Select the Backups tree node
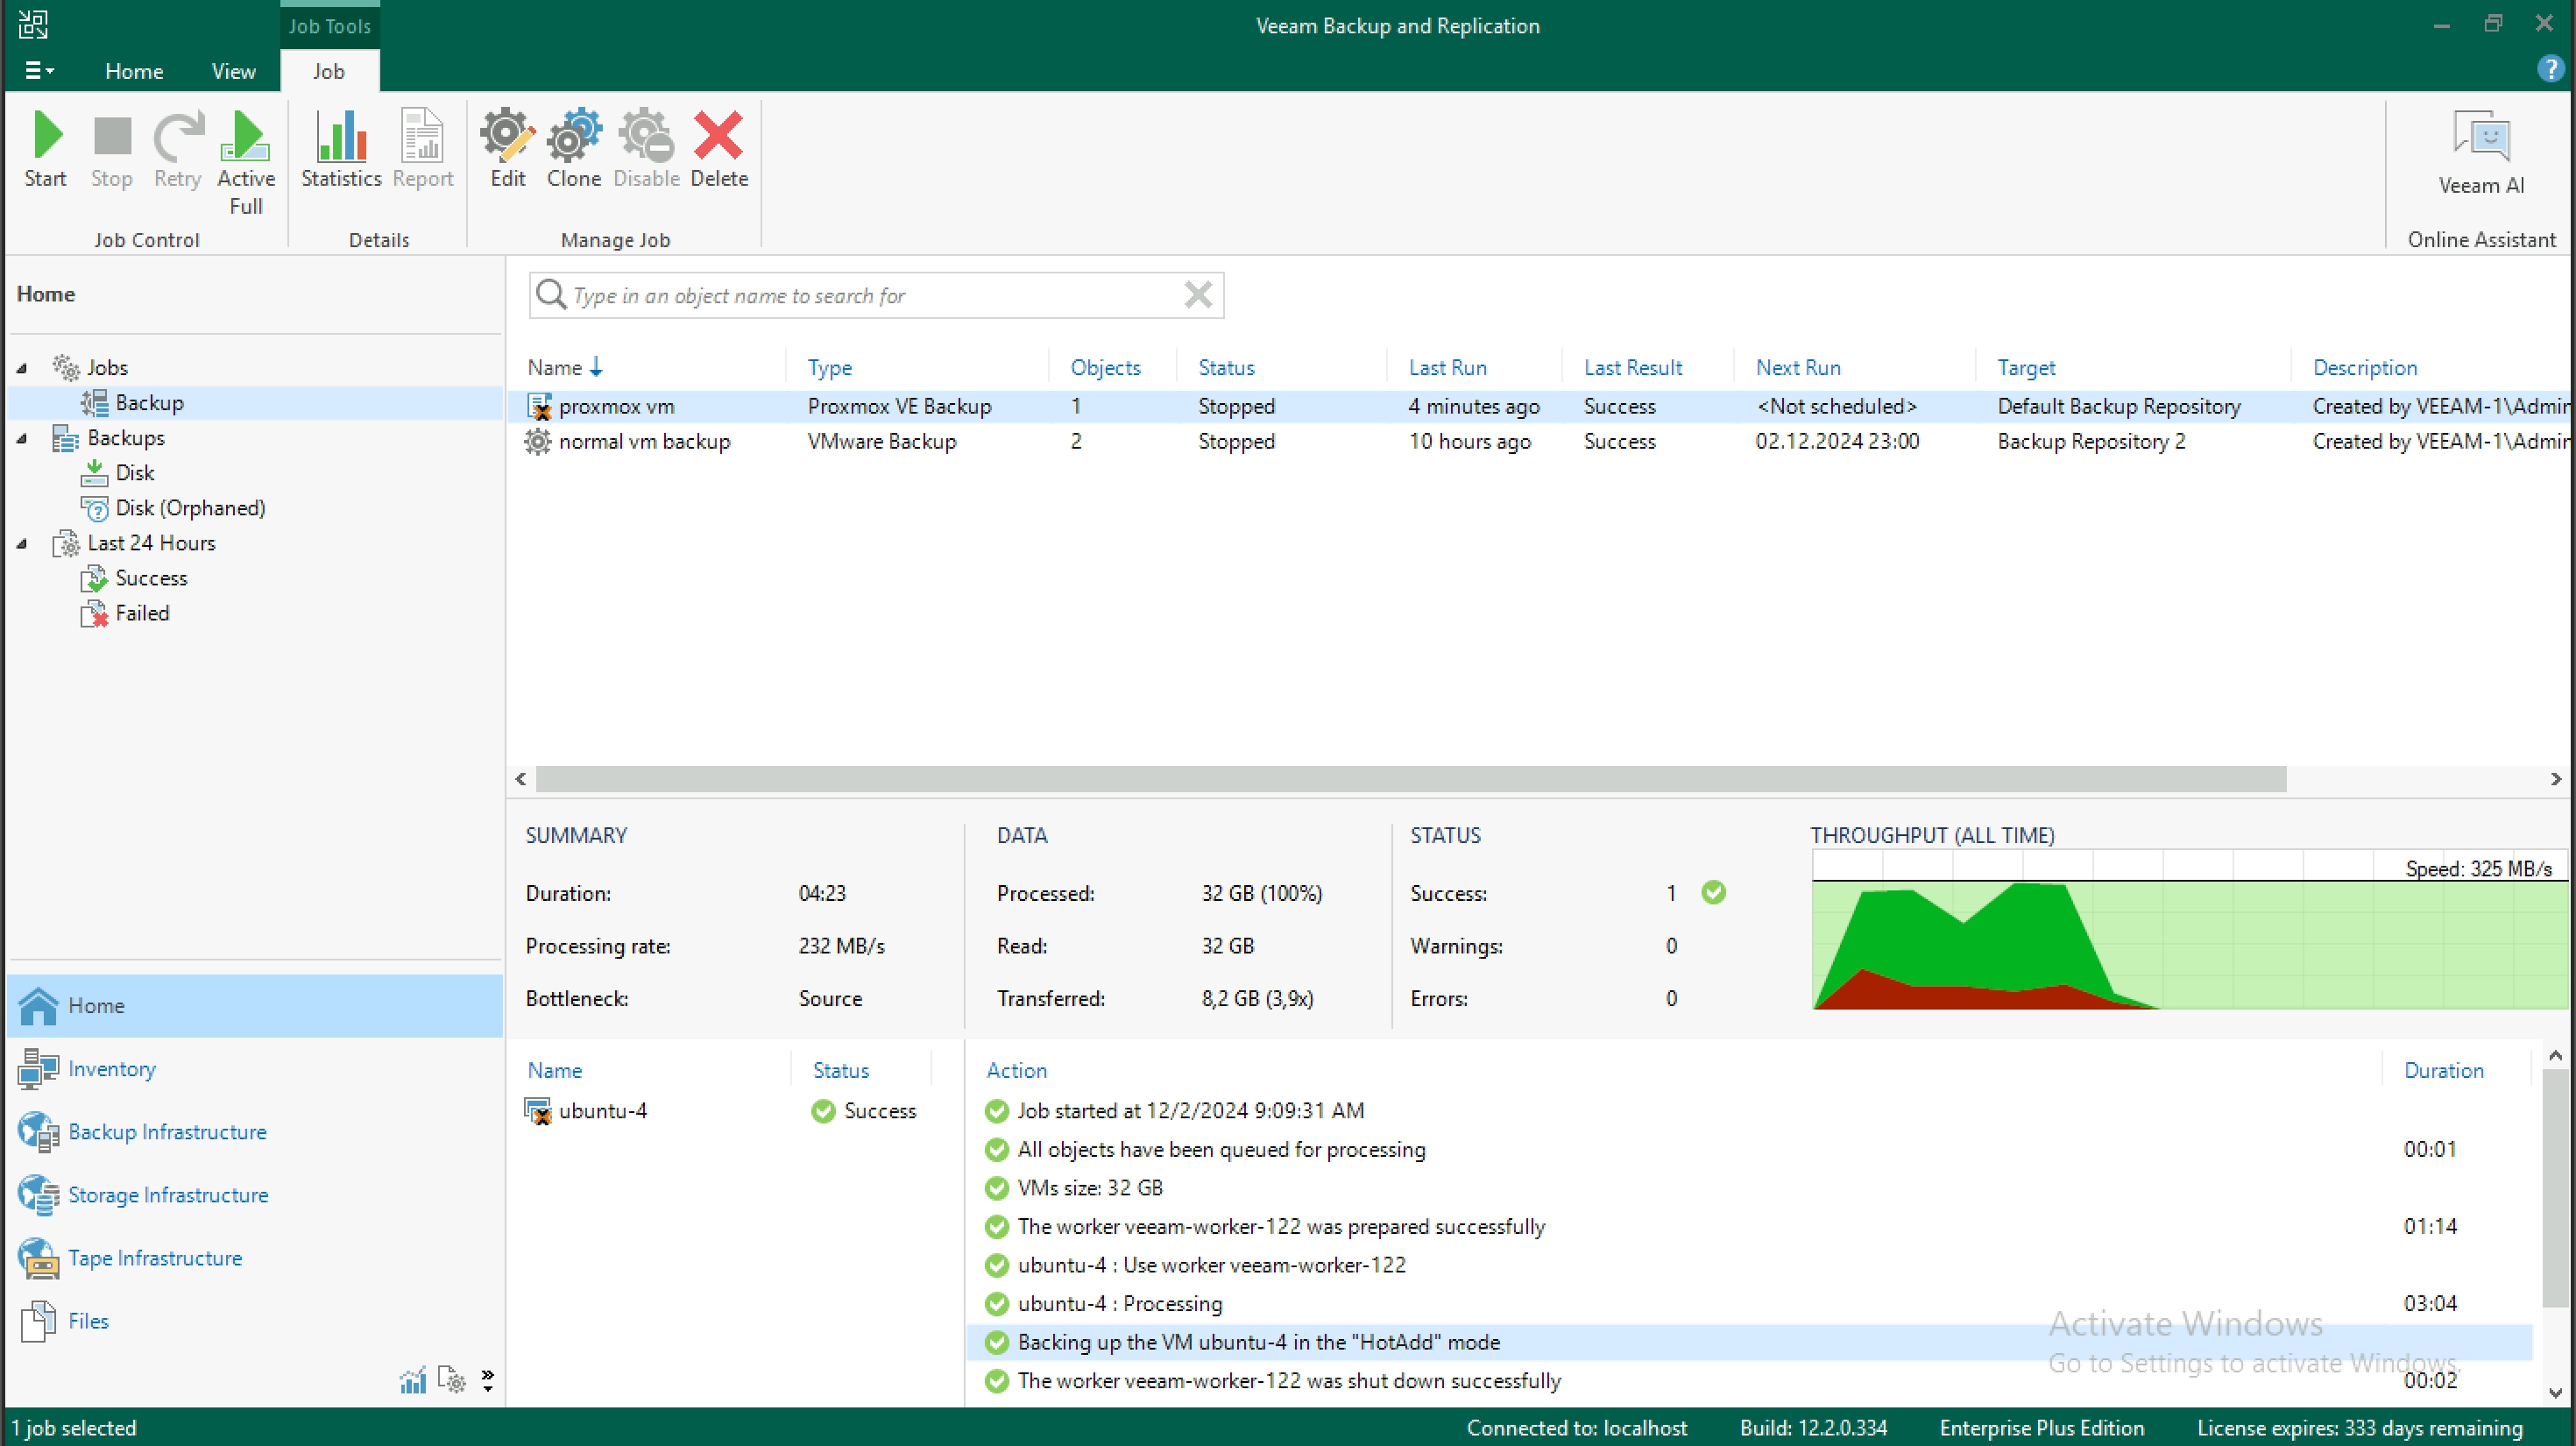2576x1446 pixels. (125, 438)
